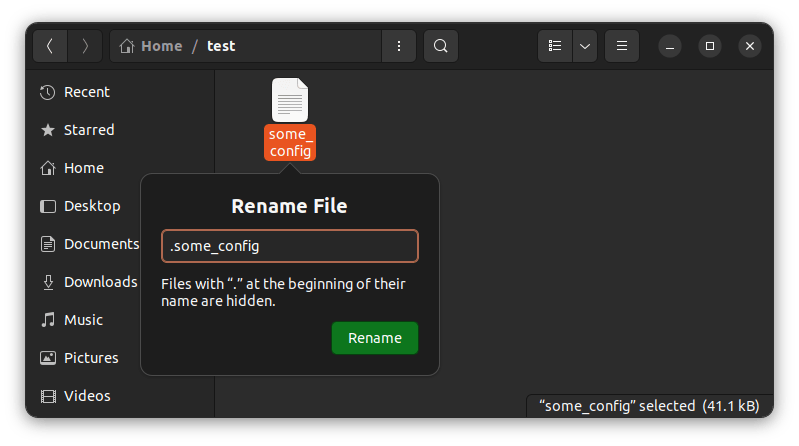Click the test folder path segment

point(221,46)
